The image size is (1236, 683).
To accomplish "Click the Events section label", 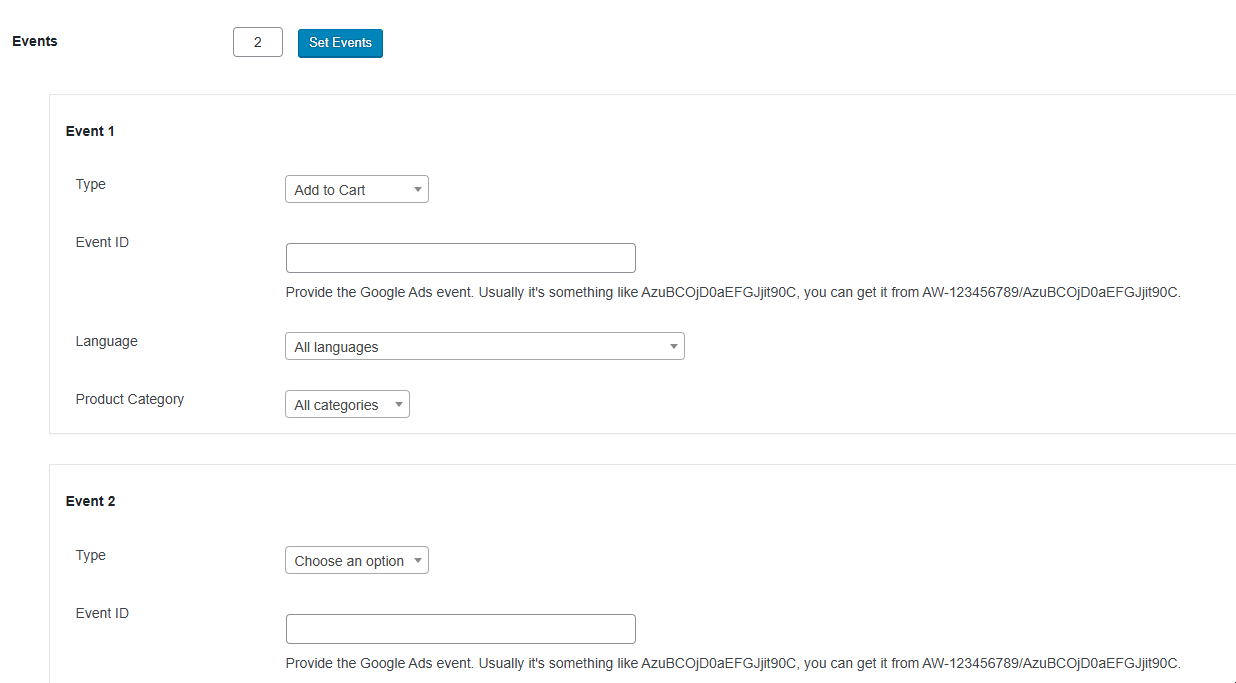I will [x=35, y=42].
